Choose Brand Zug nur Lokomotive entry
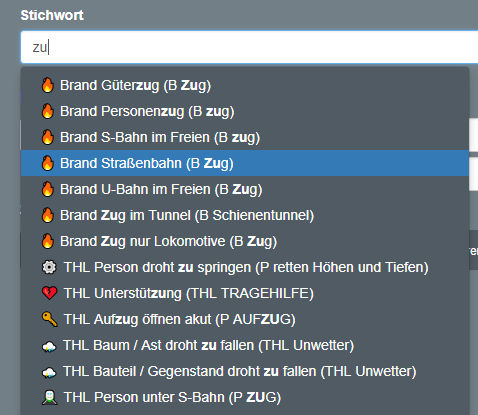The height and width of the screenshot is (415, 478). pyautogui.click(x=245, y=241)
